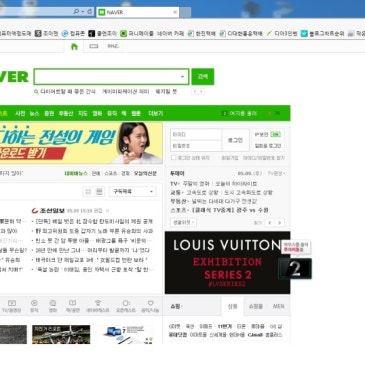365x365 pixels.
Task: Open the 네이버캐스트 category icon
Action: 98,306
